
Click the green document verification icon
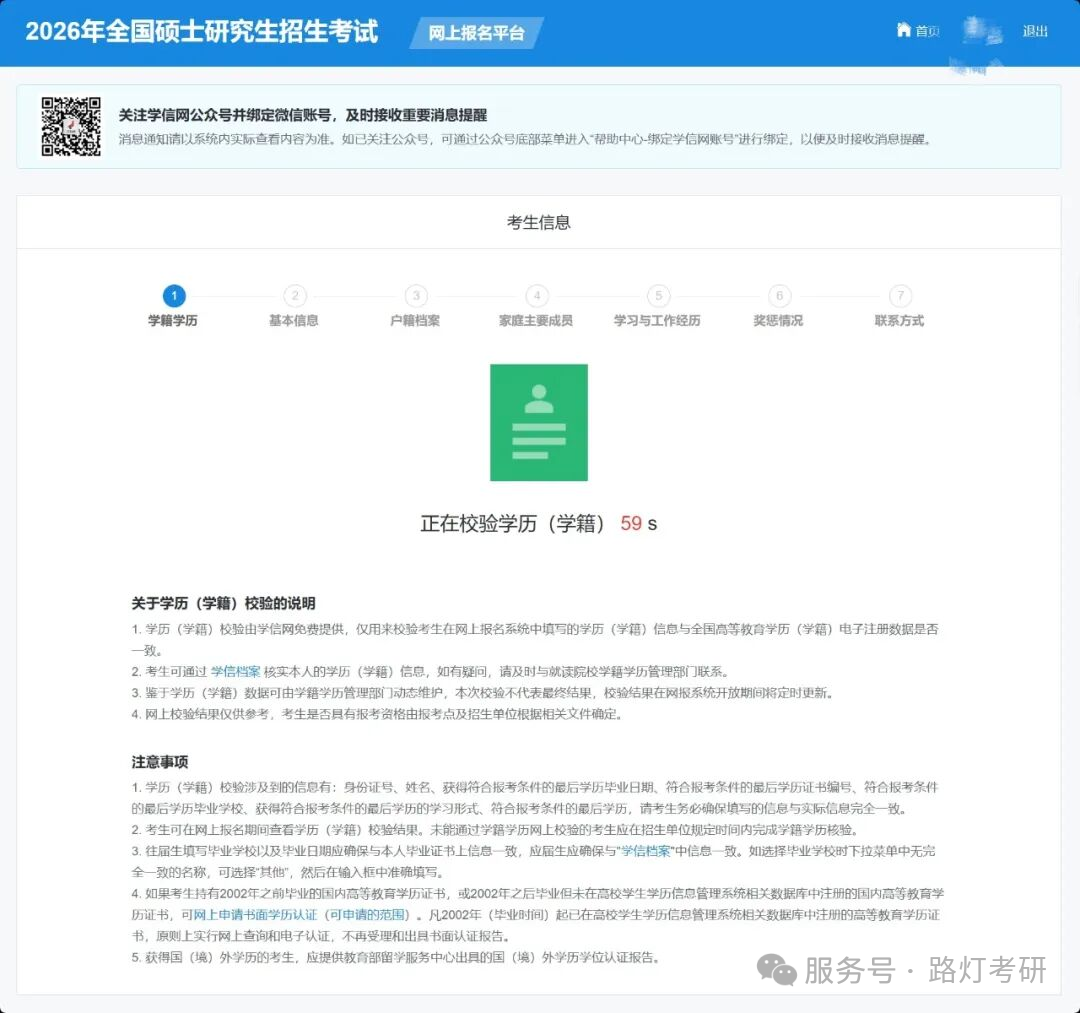538,422
